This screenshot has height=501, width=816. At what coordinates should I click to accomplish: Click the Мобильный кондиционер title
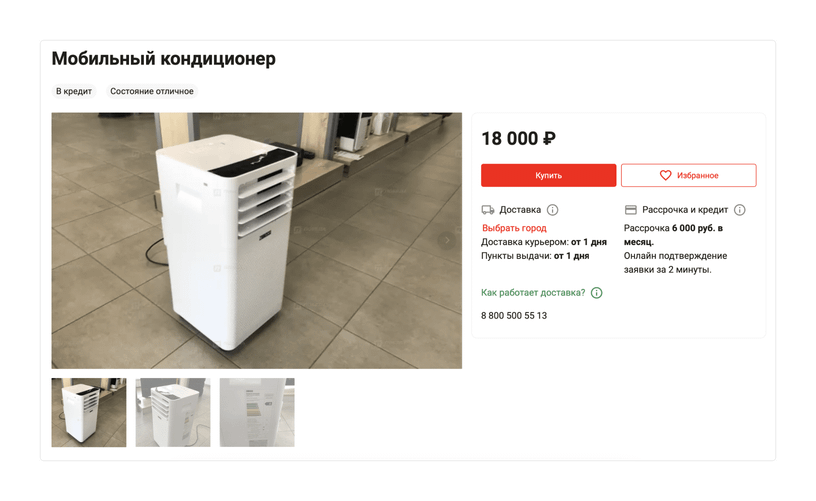click(163, 58)
